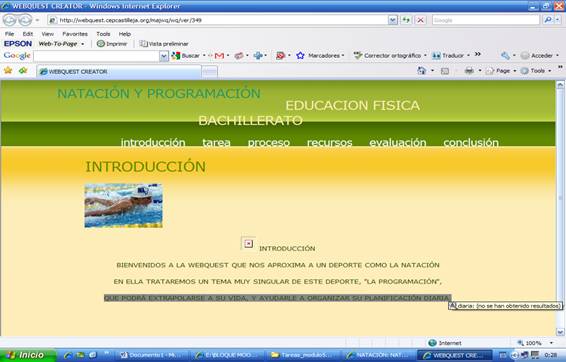Select the WEBQUEST CREATOR browser tab
This screenshot has width=566, height=362.
[x=119, y=71]
